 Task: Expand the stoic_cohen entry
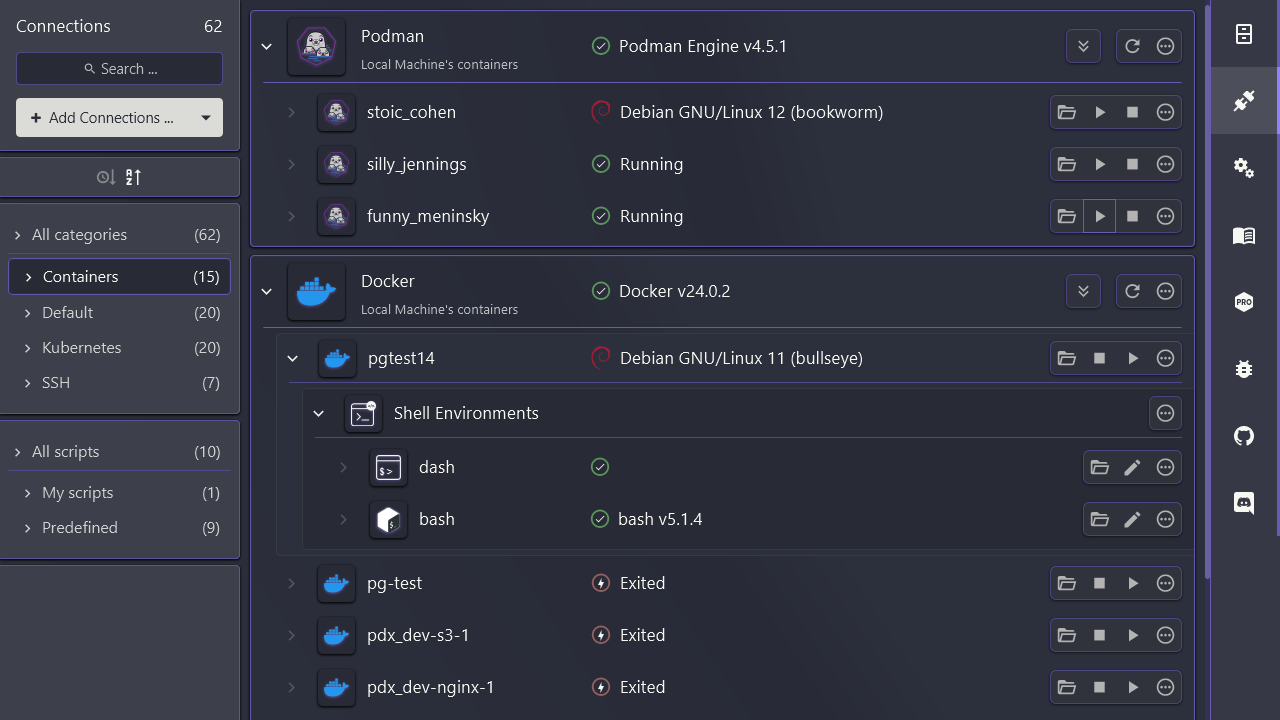tap(292, 112)
